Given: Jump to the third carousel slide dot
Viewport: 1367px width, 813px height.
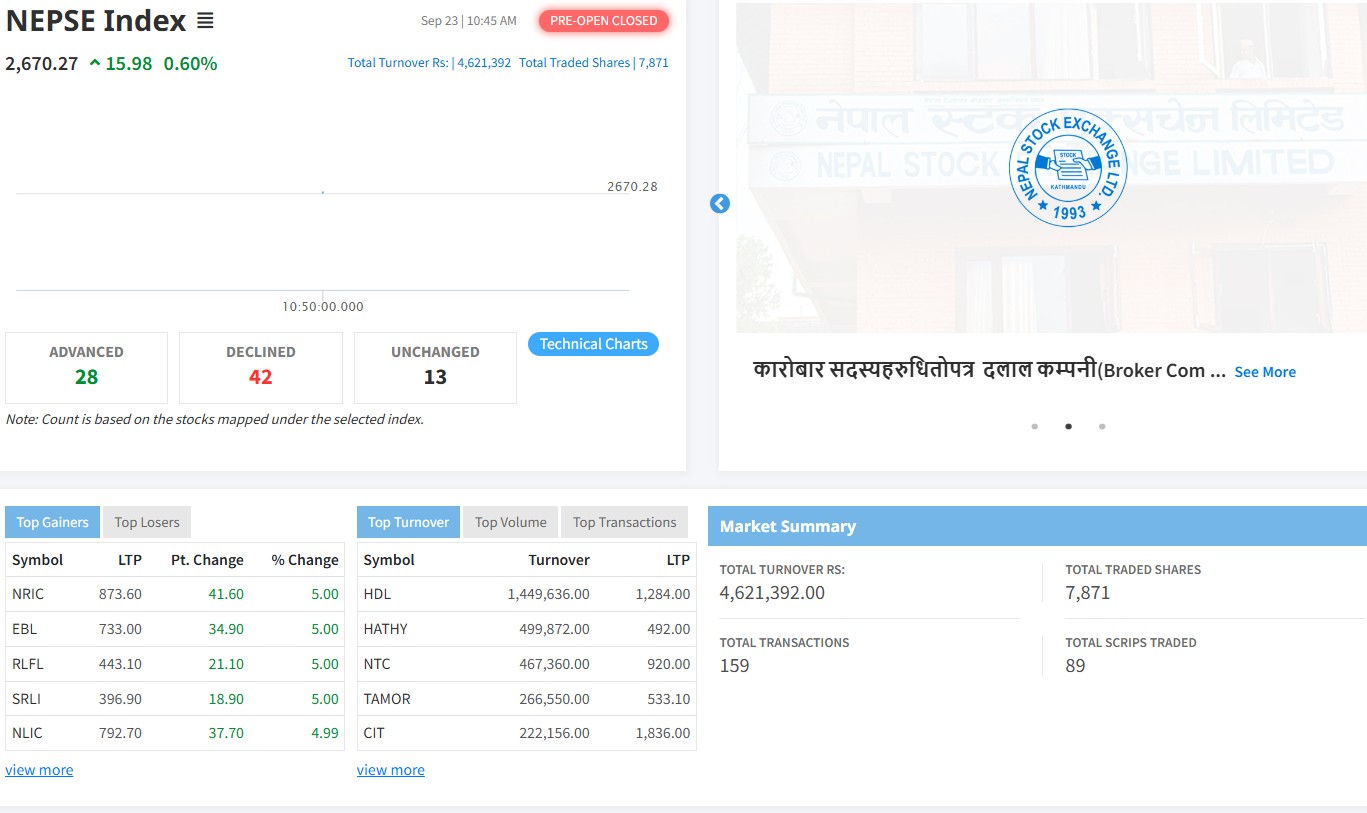Looking at the screenshot, I should pyautogui.click(x=1102, y=426).
